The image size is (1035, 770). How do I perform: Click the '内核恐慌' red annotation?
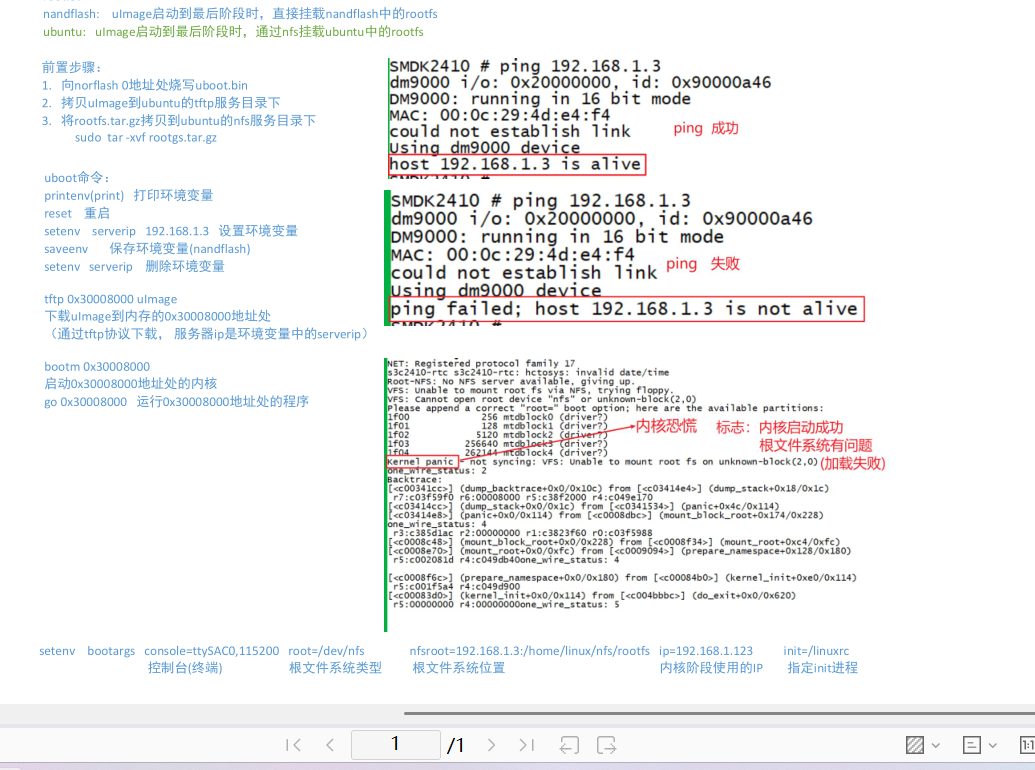[666, 426]
